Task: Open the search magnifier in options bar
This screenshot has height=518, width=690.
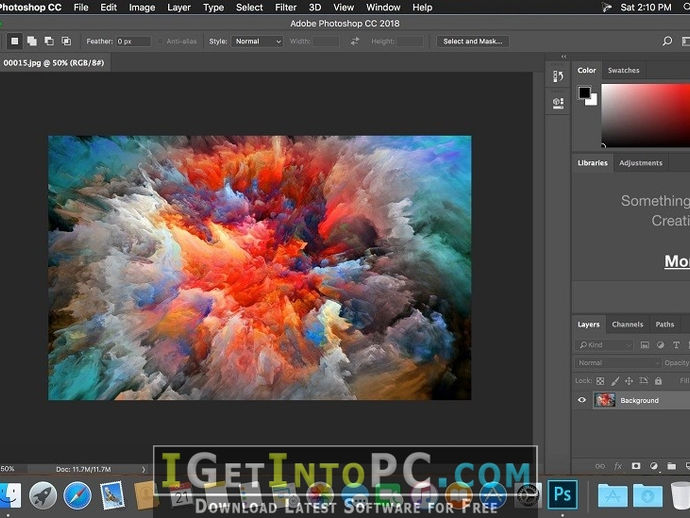Action: point(667,41)
